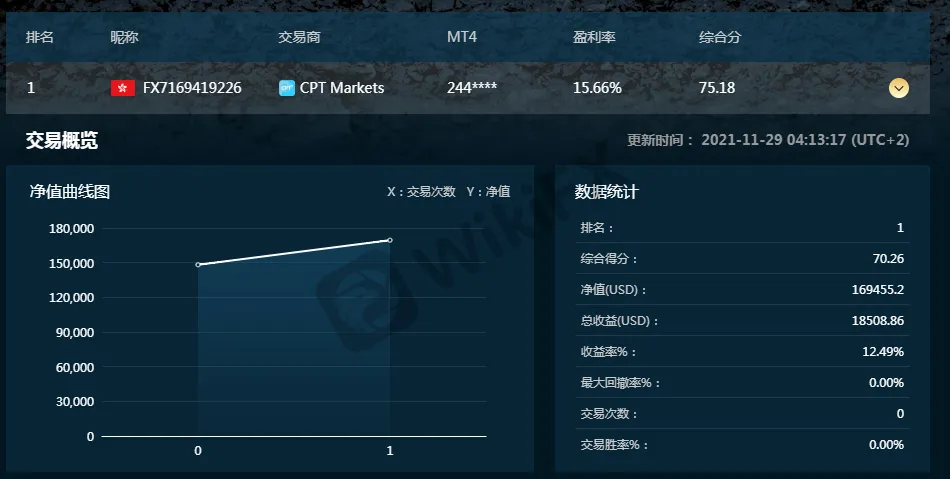The height and width of the screenshot is (479, 950).
Task: Click the 交易胜率% label
Action: [x=615, y=445]
